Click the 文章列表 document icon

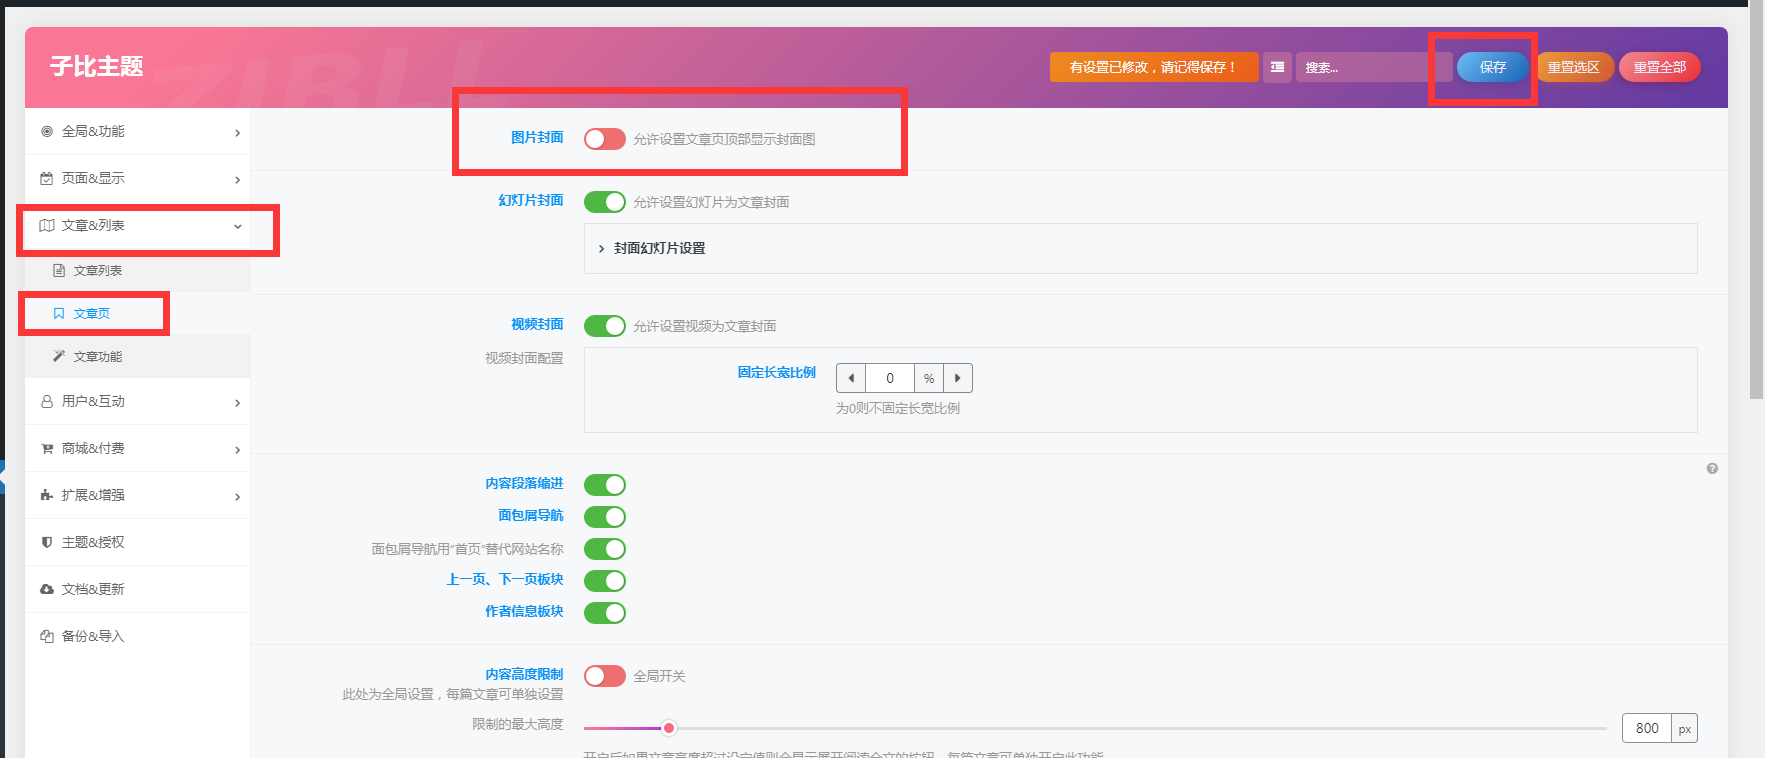coord(59,270)
